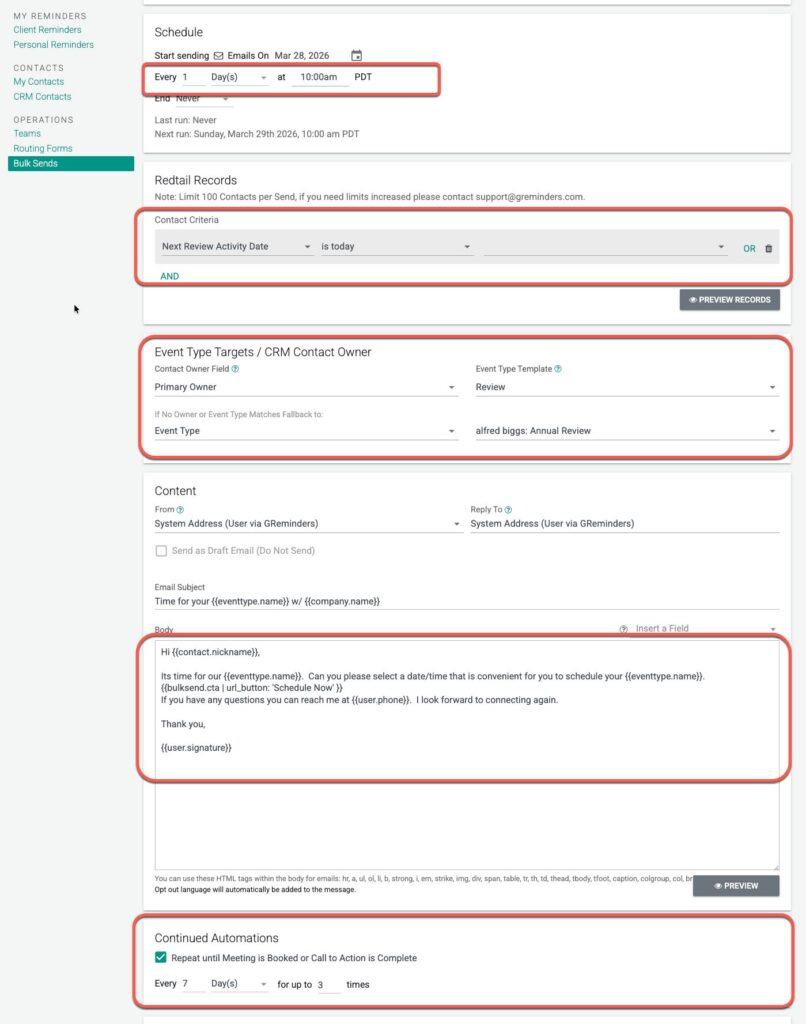Enable Send as Draft Email checkbox

(161, 551)
